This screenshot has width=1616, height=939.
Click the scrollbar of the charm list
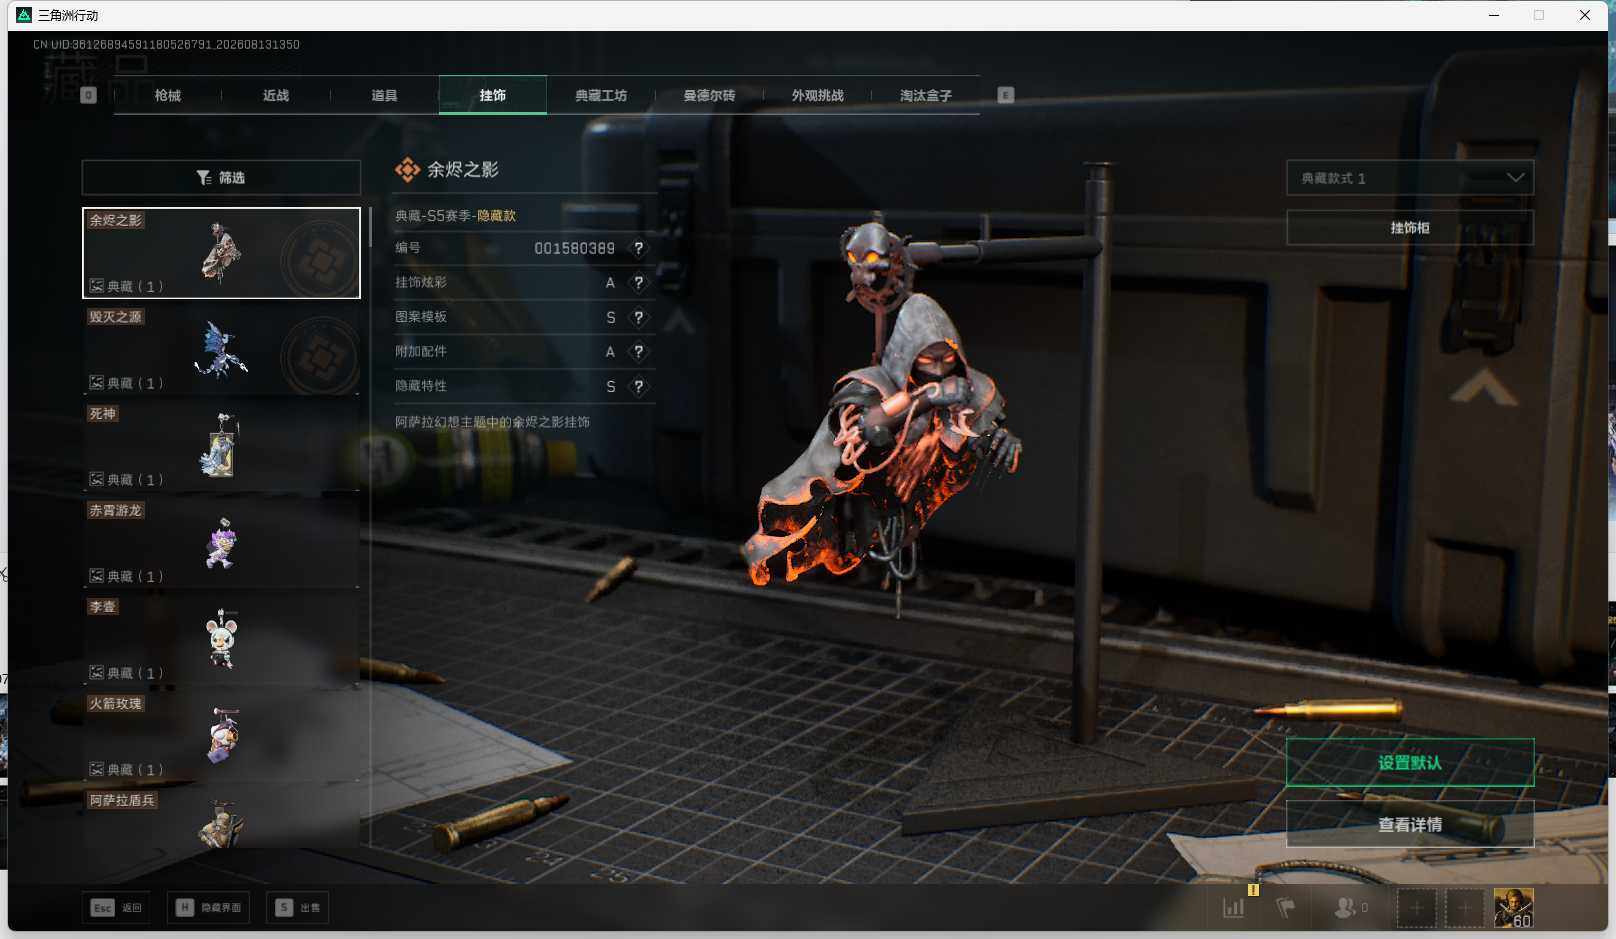click(370, 227)
